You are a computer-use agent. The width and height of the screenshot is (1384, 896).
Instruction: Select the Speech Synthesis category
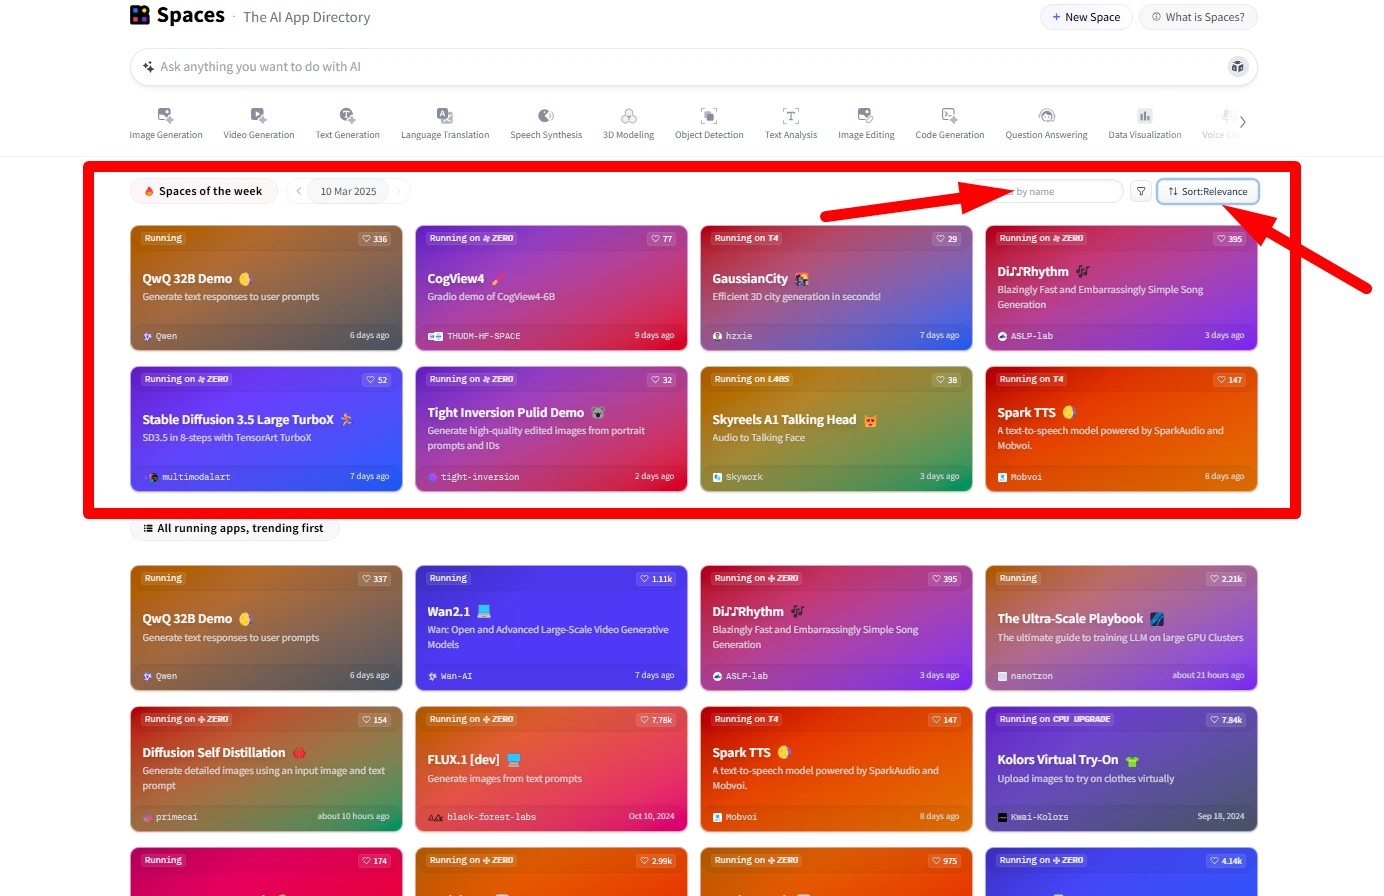546,123
